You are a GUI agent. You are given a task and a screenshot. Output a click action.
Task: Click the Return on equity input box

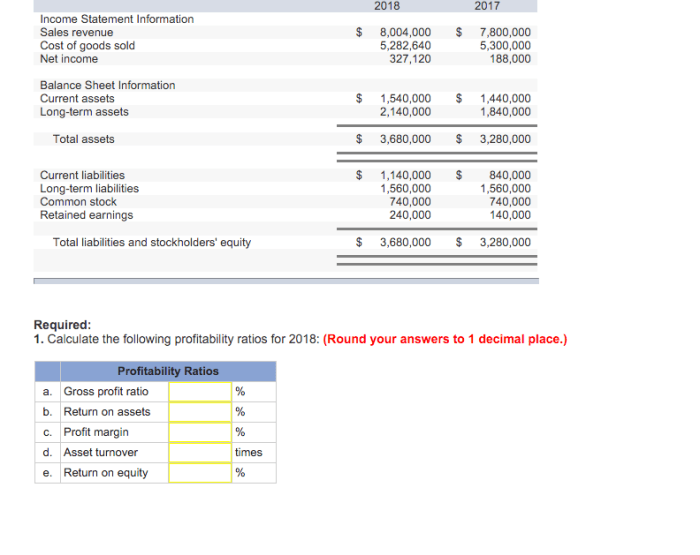pyautogui.click(x=199, y=473)
